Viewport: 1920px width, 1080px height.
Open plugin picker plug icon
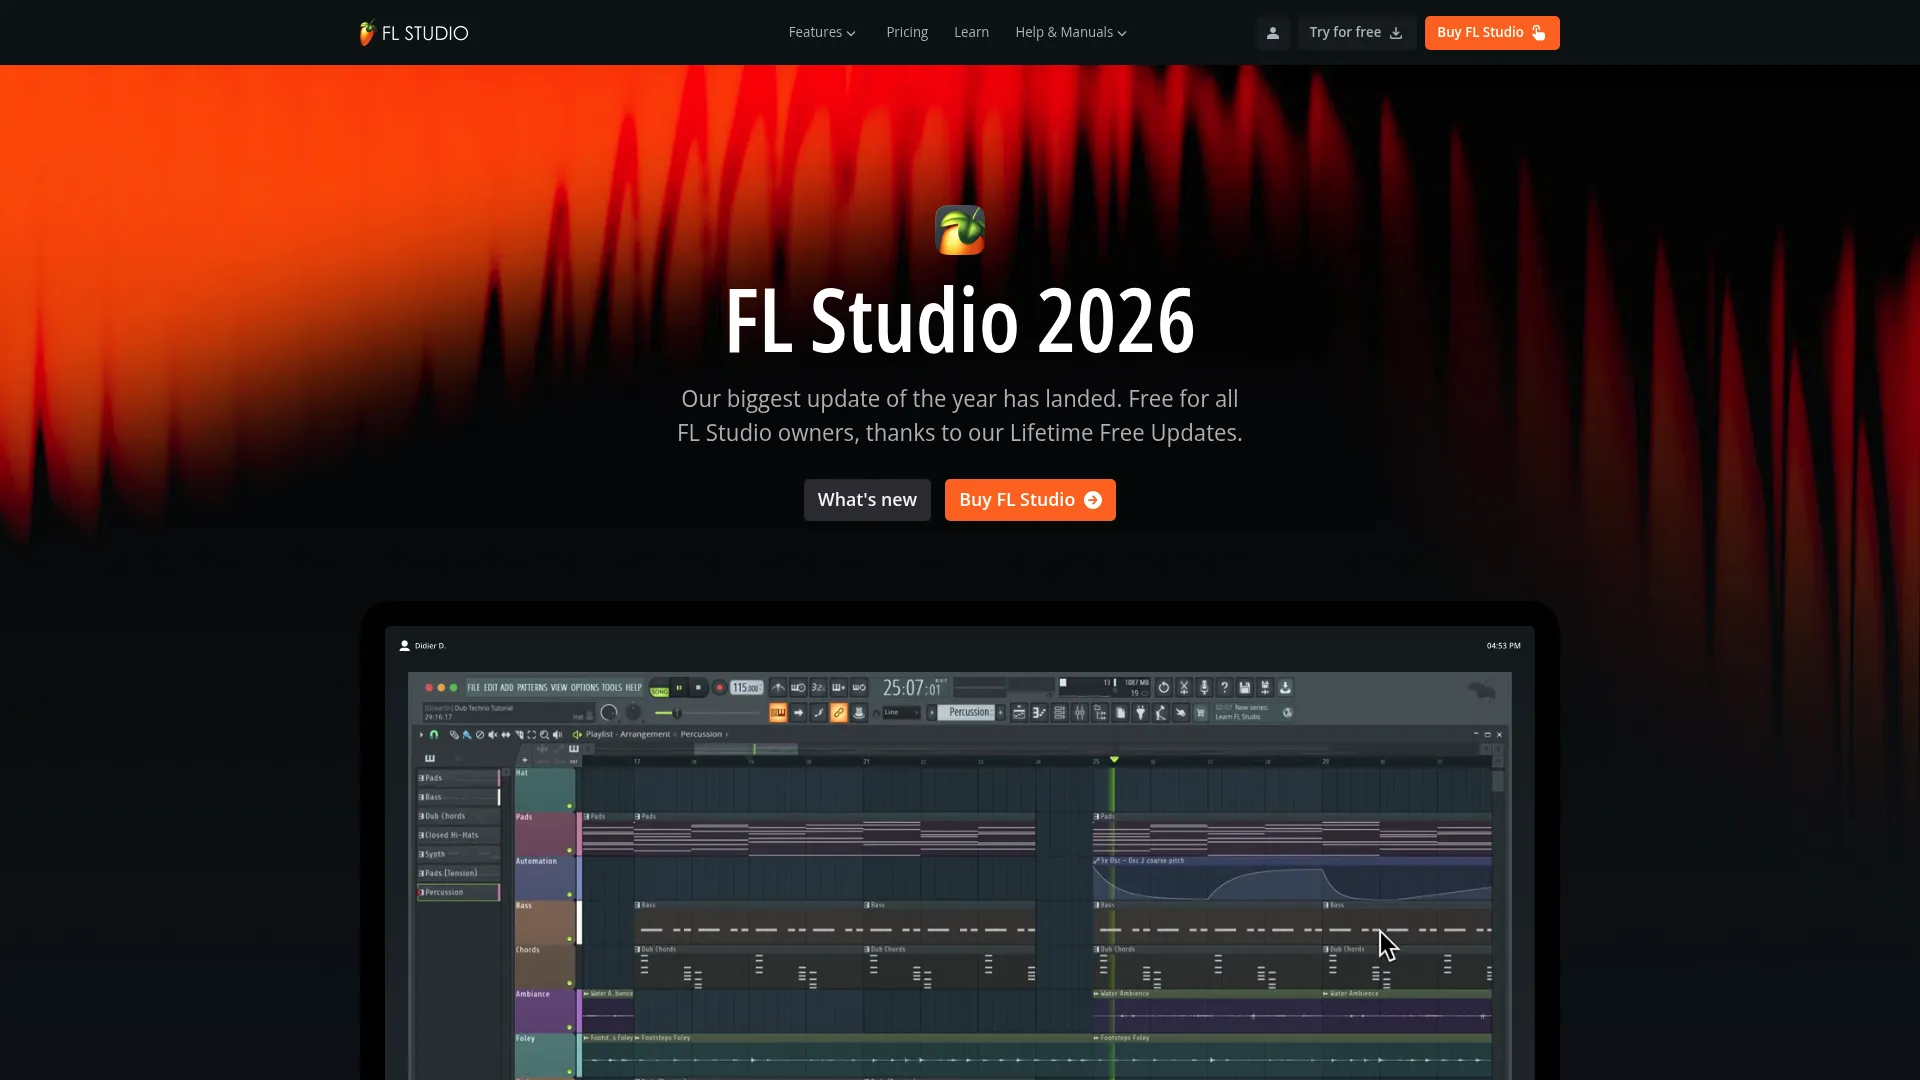[x=1140, y=712]
